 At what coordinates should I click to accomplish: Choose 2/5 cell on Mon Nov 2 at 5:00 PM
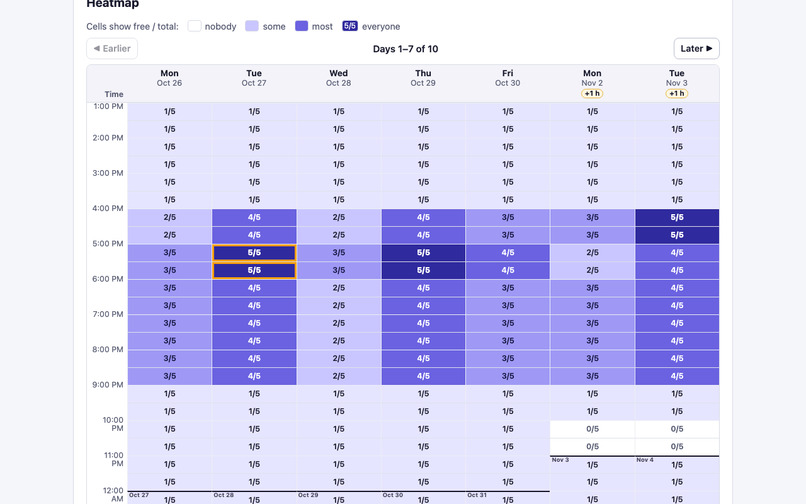[592, 253]
